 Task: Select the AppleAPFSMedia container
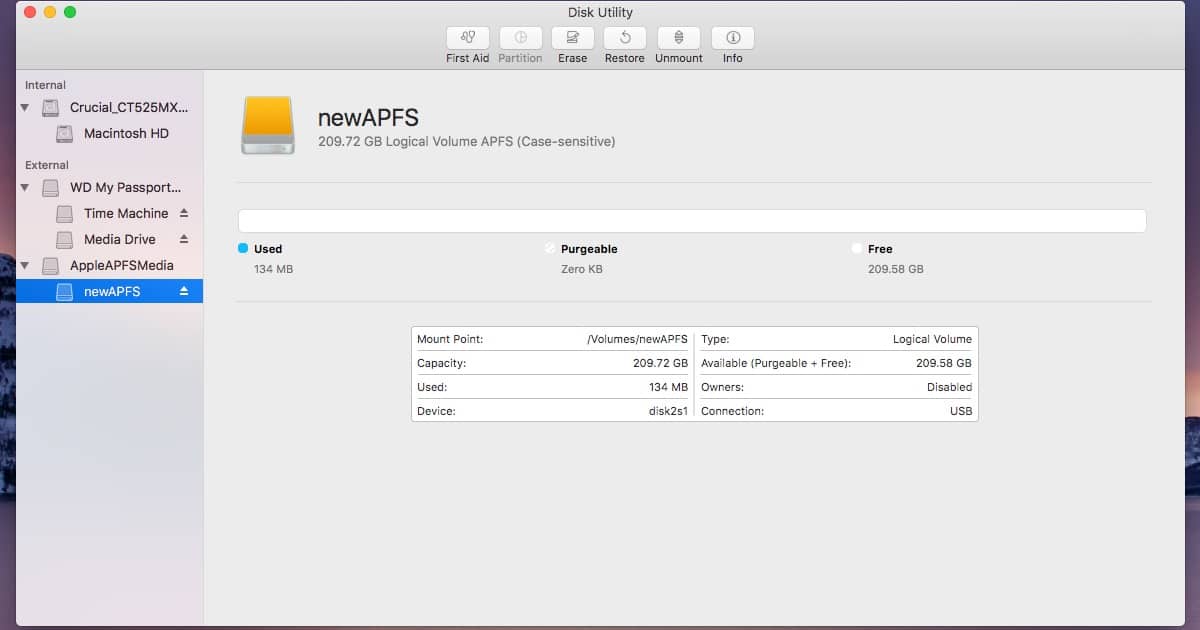tap(121, 265)
